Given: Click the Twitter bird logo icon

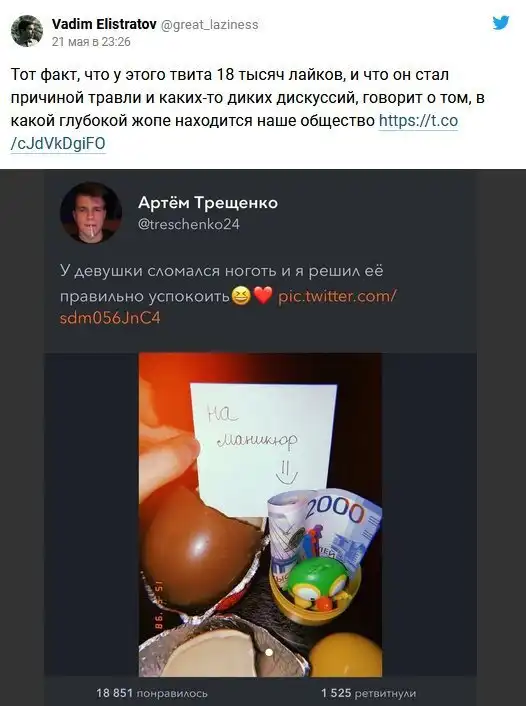Looking at the screenshot, I should (x=501, y=23).
